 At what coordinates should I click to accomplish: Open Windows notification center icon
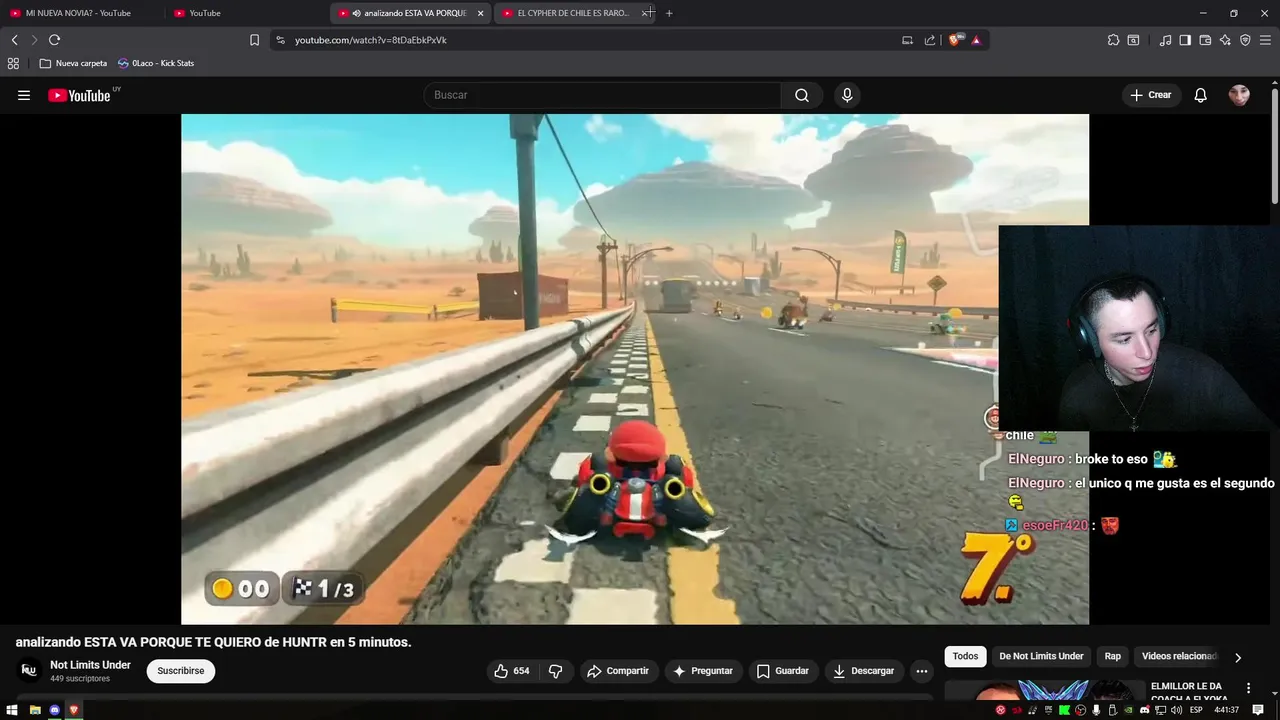[1259, 710]
